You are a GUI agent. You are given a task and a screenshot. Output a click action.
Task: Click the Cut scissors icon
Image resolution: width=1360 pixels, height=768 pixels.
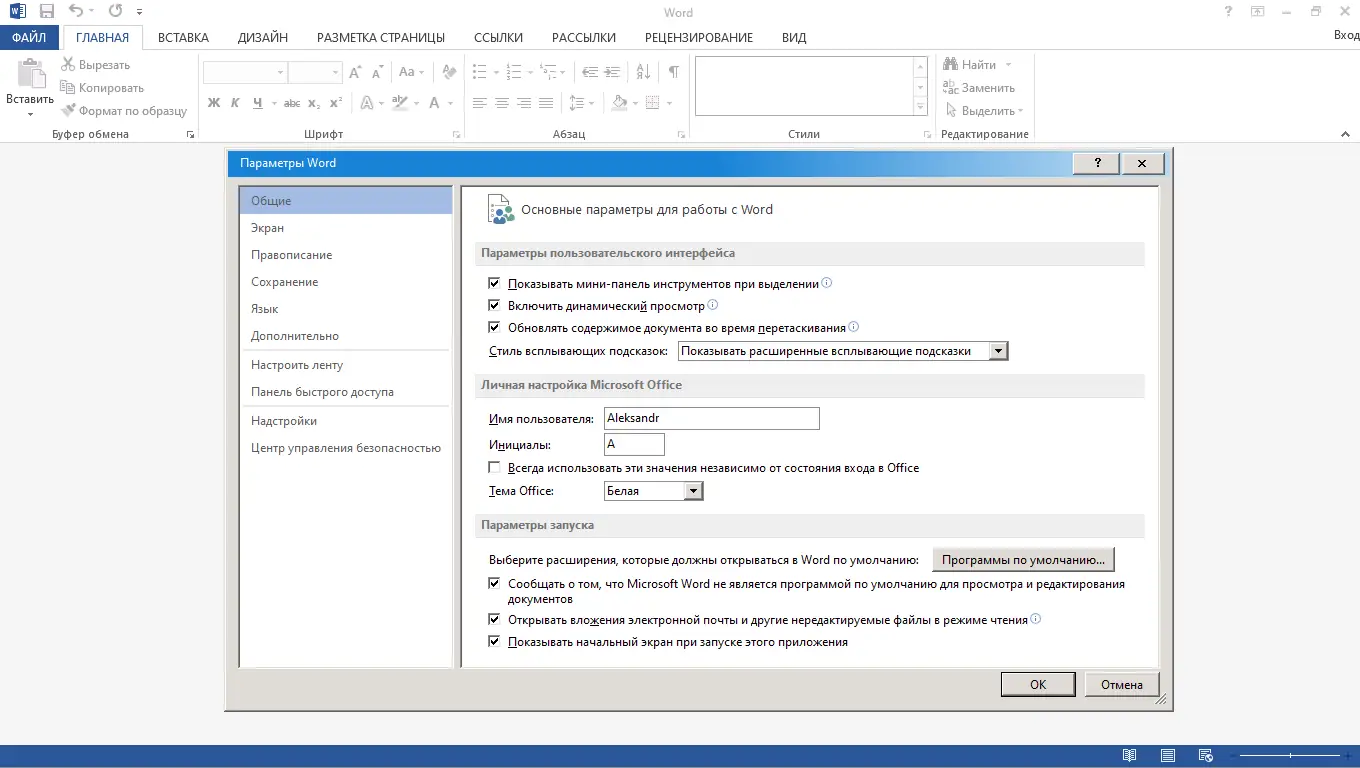tap(68, 65)
